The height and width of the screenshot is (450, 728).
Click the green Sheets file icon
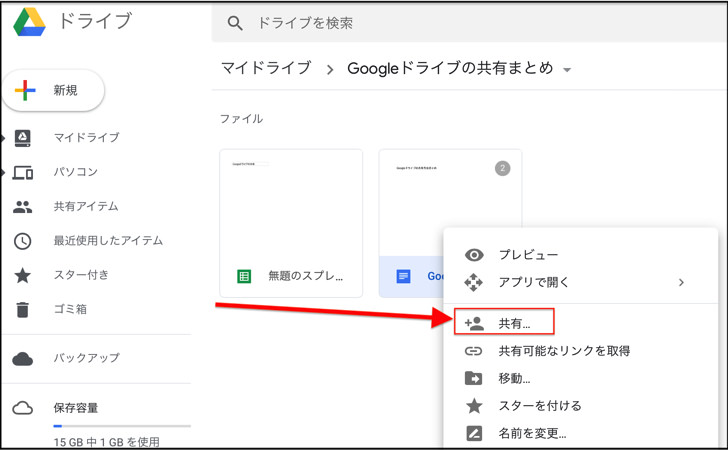click(244, 276)
